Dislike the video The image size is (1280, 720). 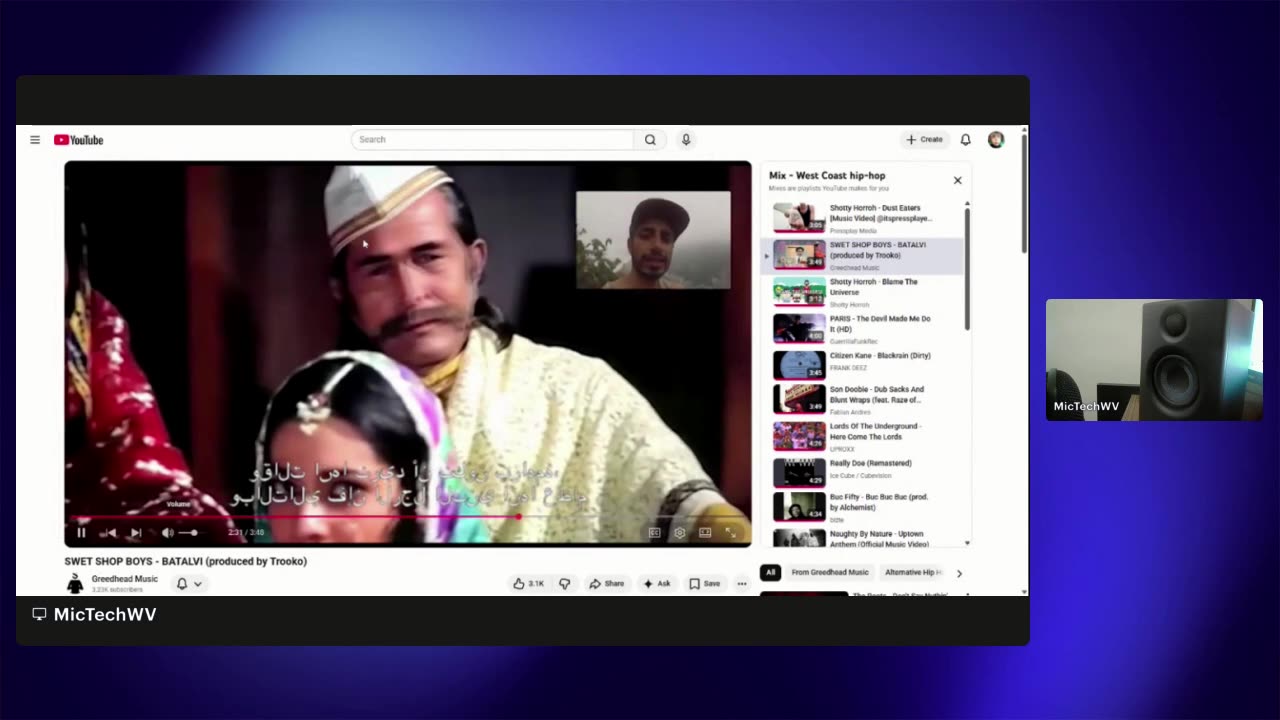point(564,584)
